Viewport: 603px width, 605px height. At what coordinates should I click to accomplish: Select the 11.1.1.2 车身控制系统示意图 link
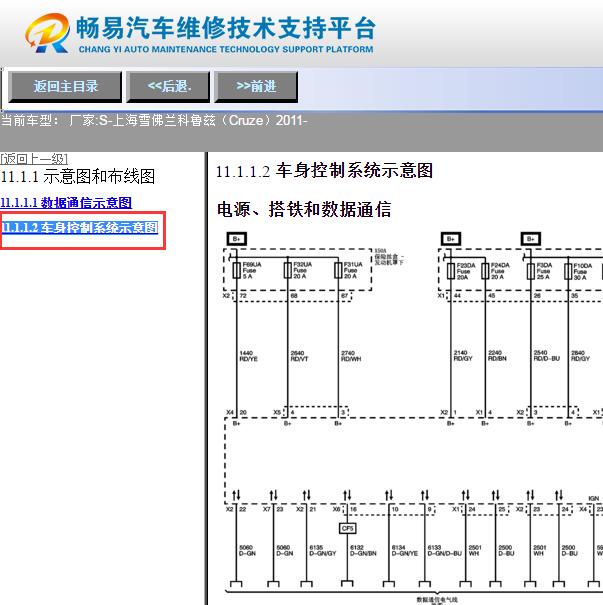point(80,228)
